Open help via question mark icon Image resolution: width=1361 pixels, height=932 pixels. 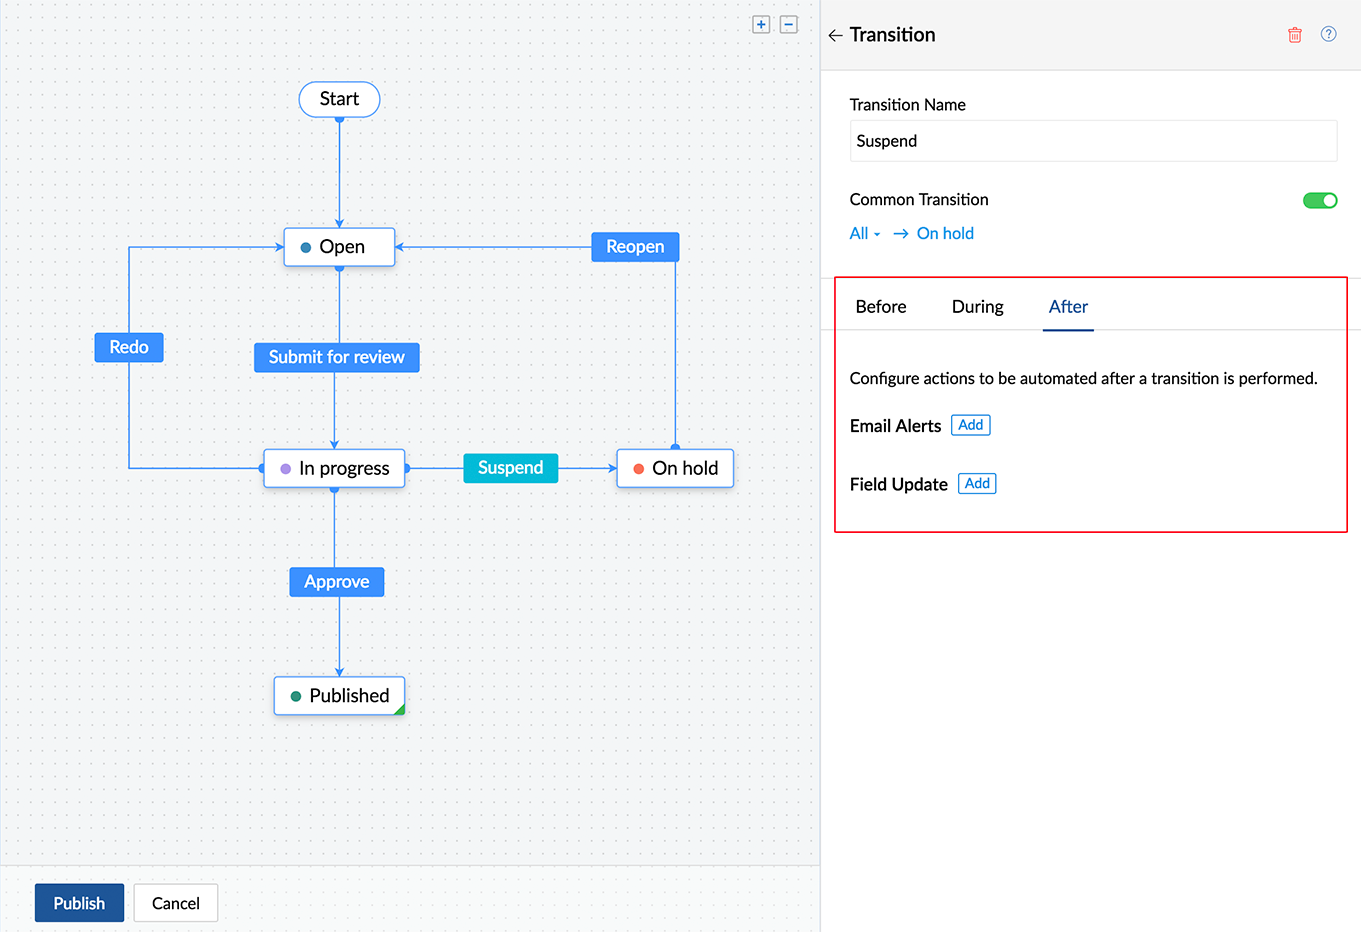click(1328, 34)
